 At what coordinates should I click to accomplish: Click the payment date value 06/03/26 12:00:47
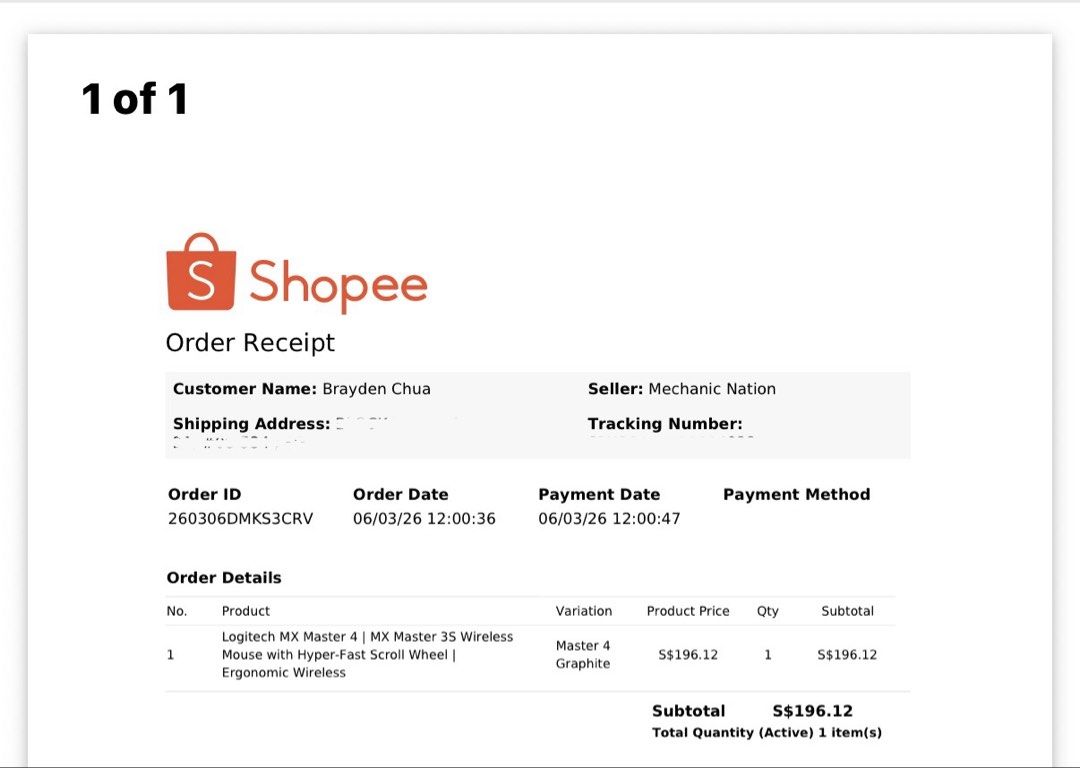609,519
